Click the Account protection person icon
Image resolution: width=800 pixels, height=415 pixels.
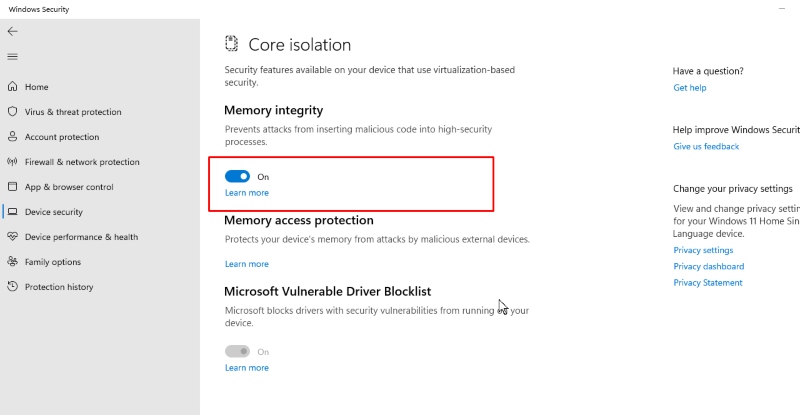point(12,136)
